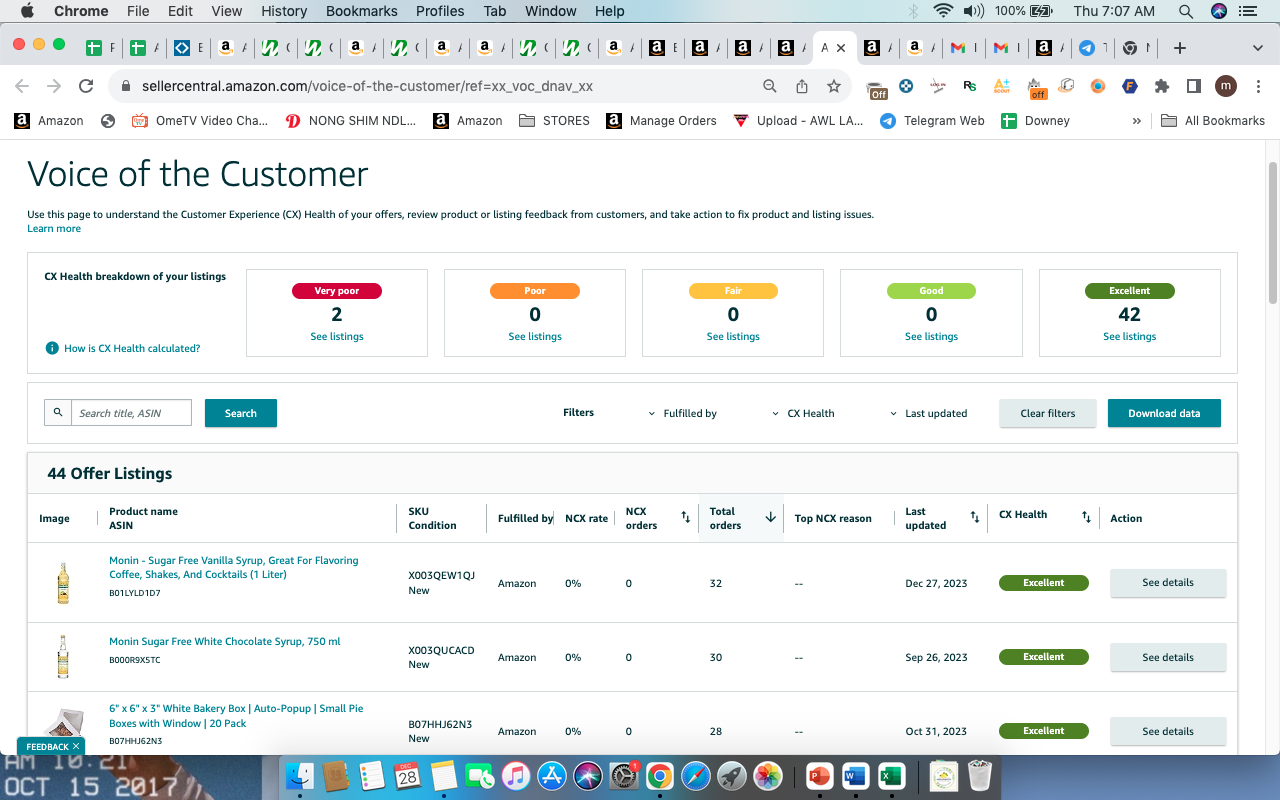The height and width of the screenshot is (800, 1280).
Task: Open the Chrome profile avatar "m"
Action: [x=1226, y=86]
